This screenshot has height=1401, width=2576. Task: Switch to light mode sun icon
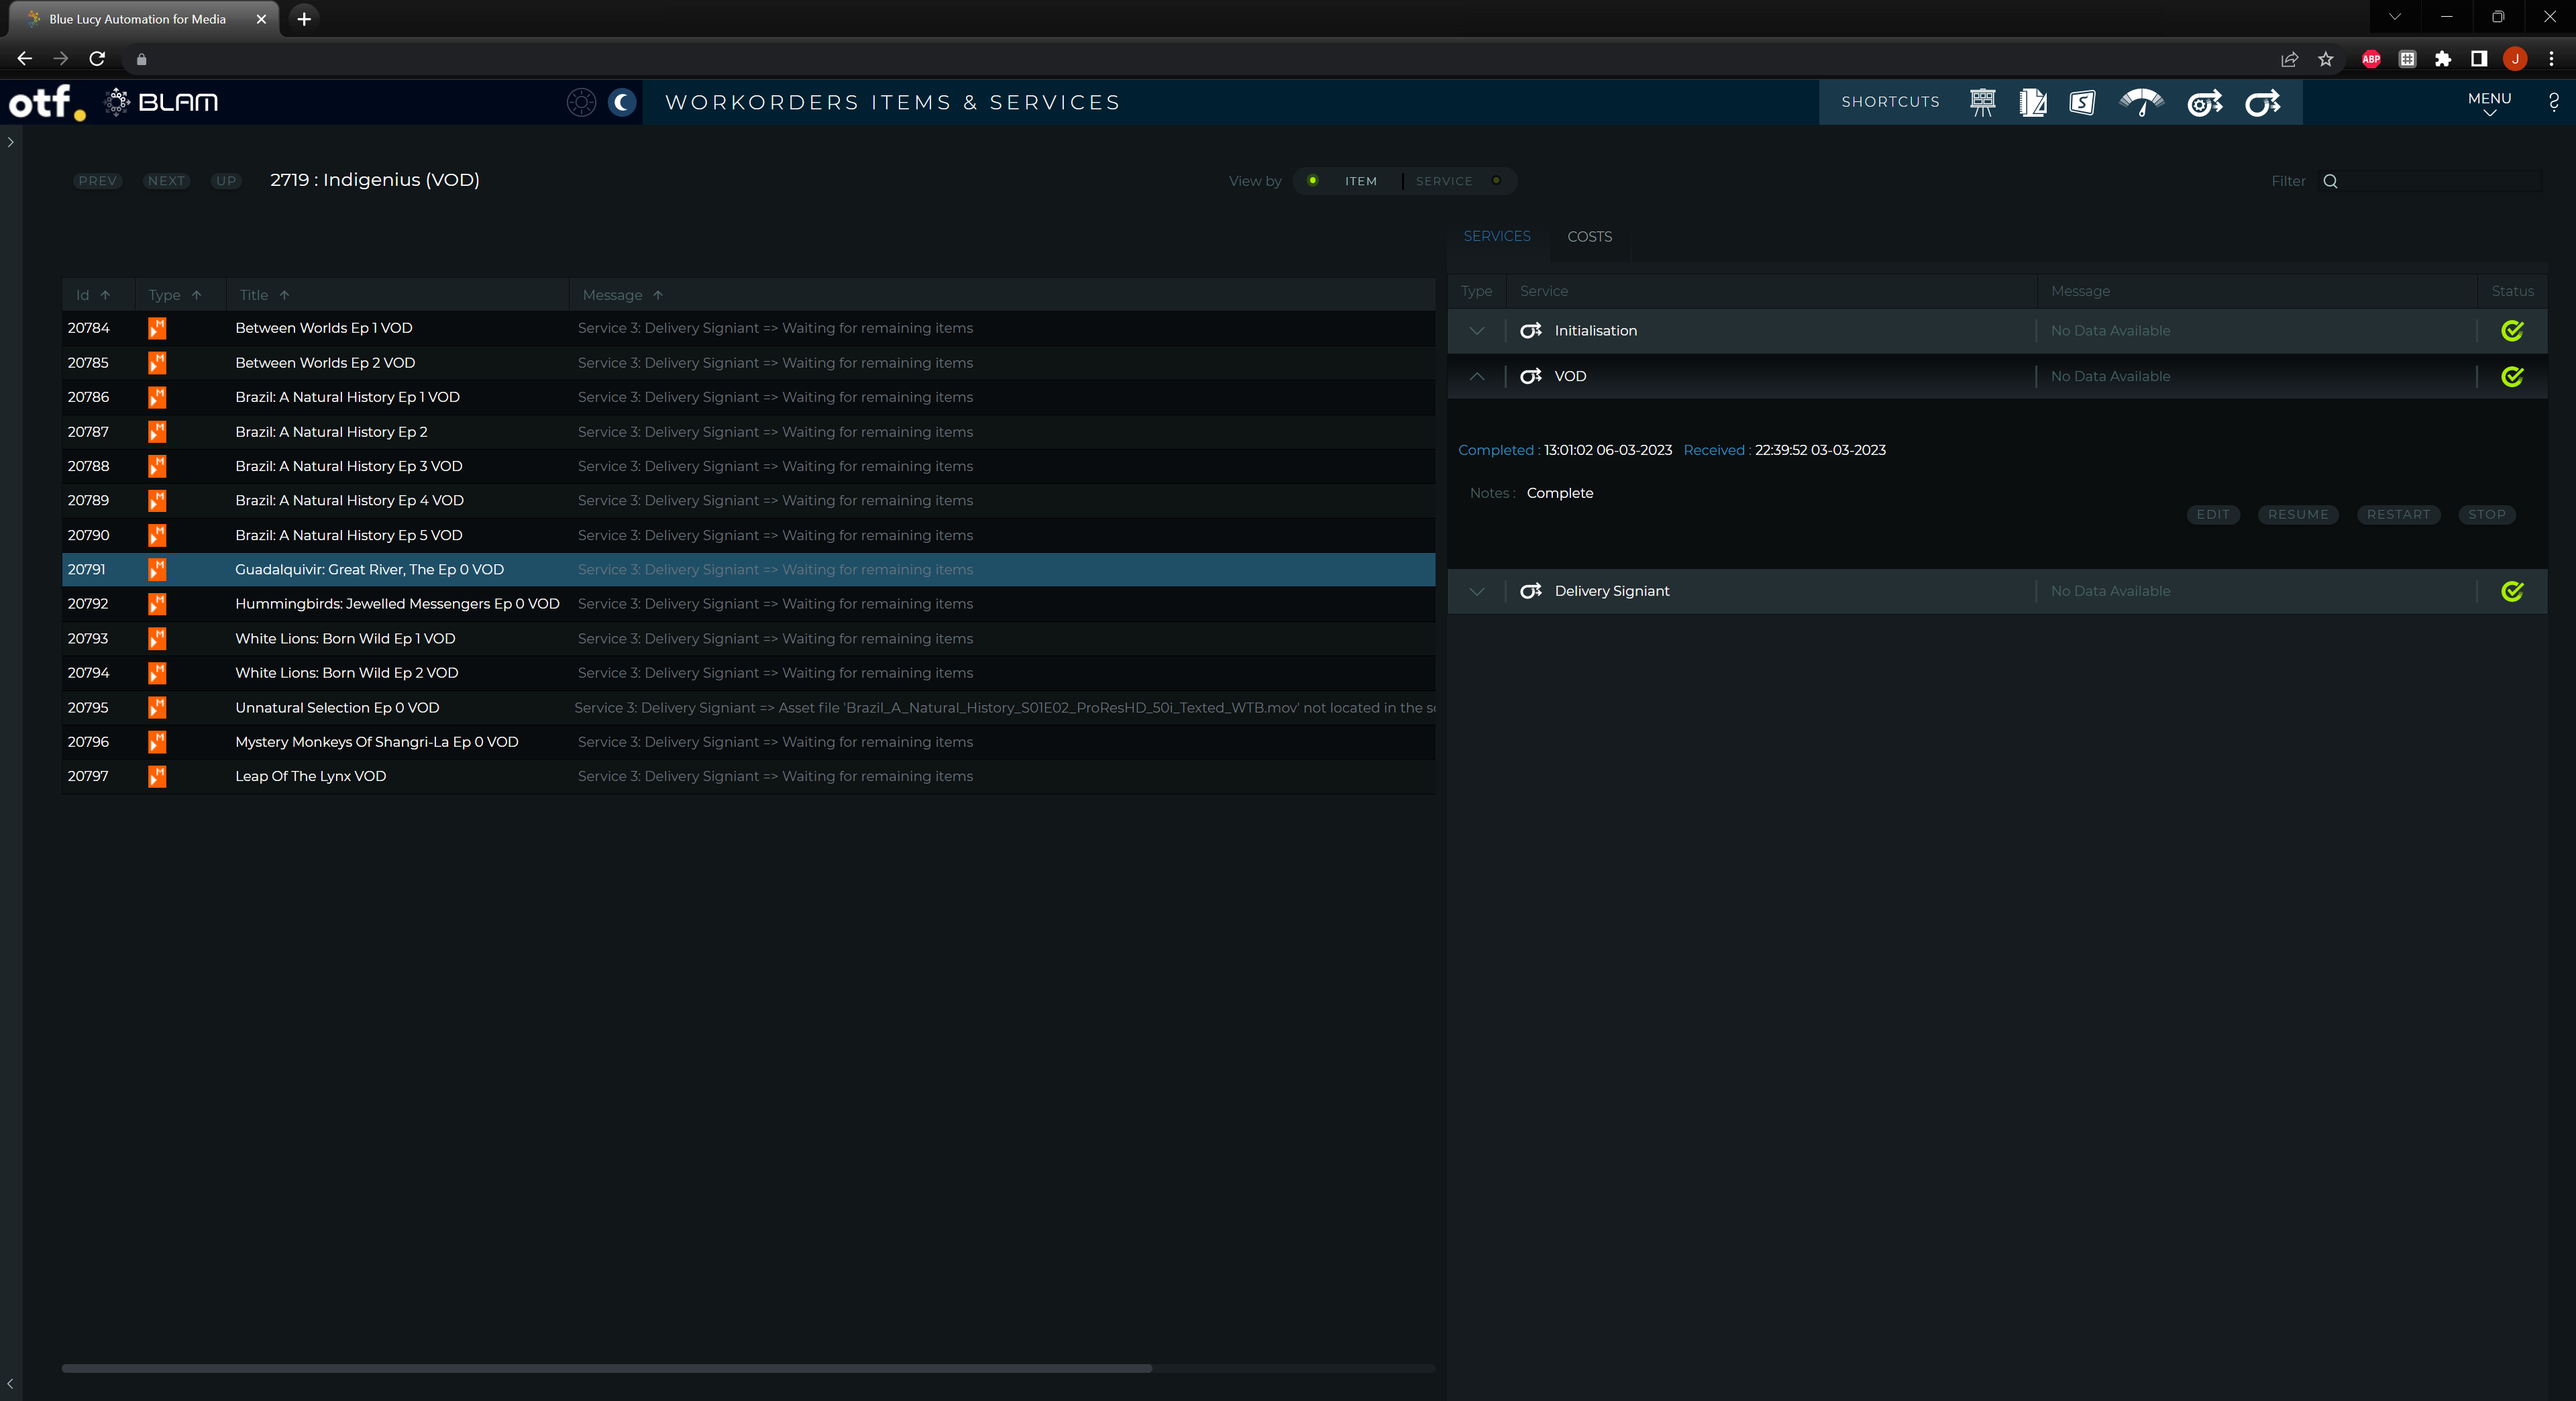581,102
